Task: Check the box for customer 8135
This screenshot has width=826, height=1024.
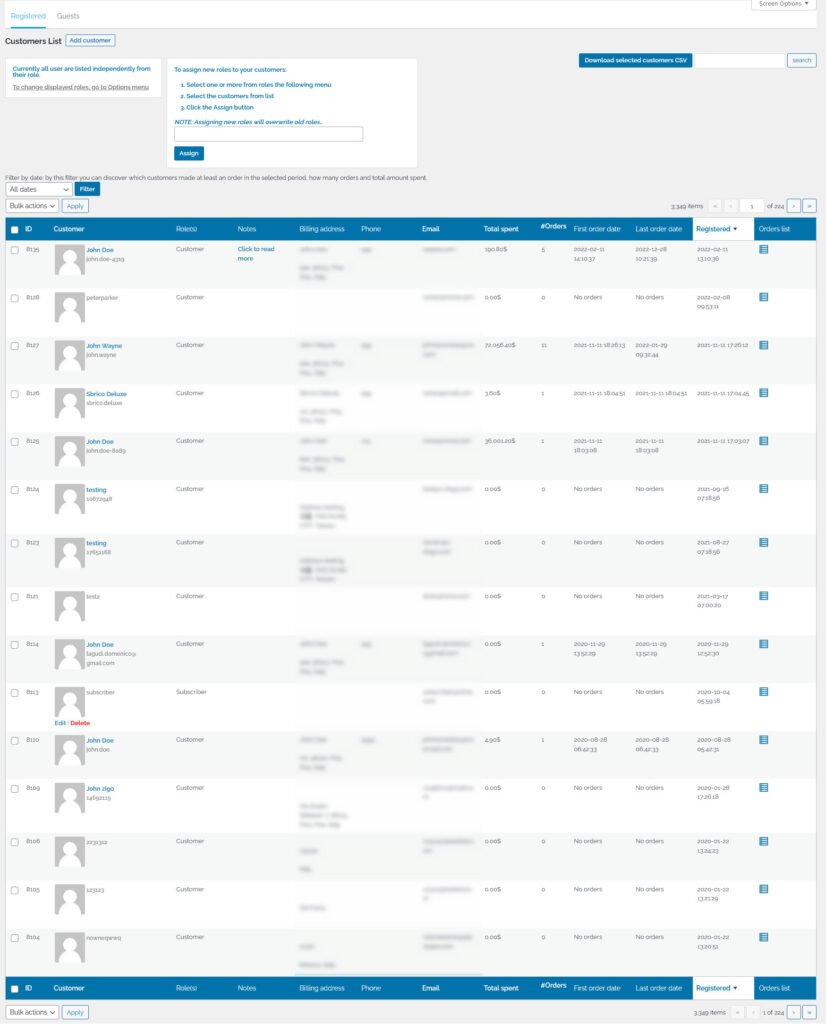Action: click(14, 250)
